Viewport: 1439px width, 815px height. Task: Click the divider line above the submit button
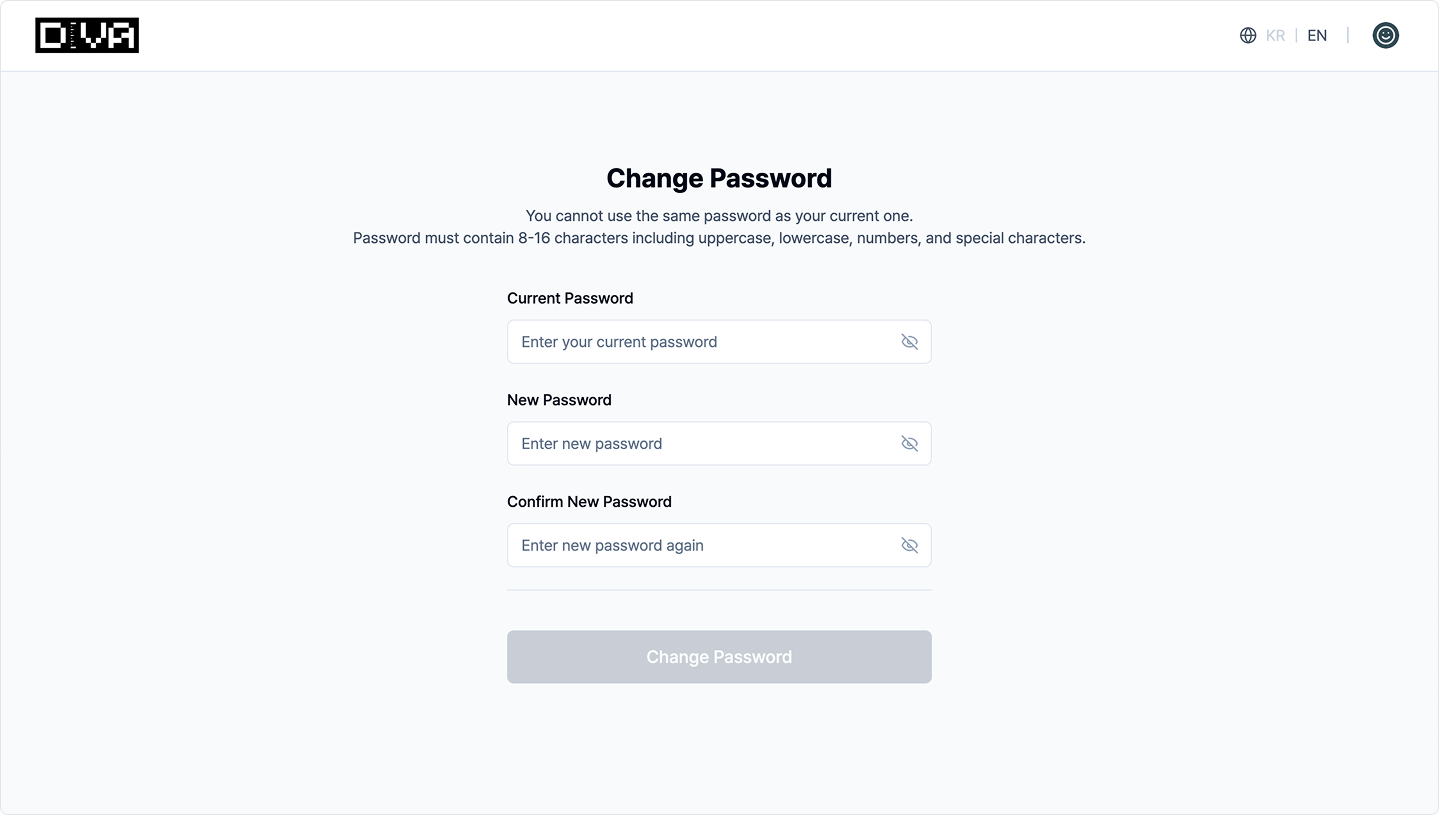(x=719, y=590)
